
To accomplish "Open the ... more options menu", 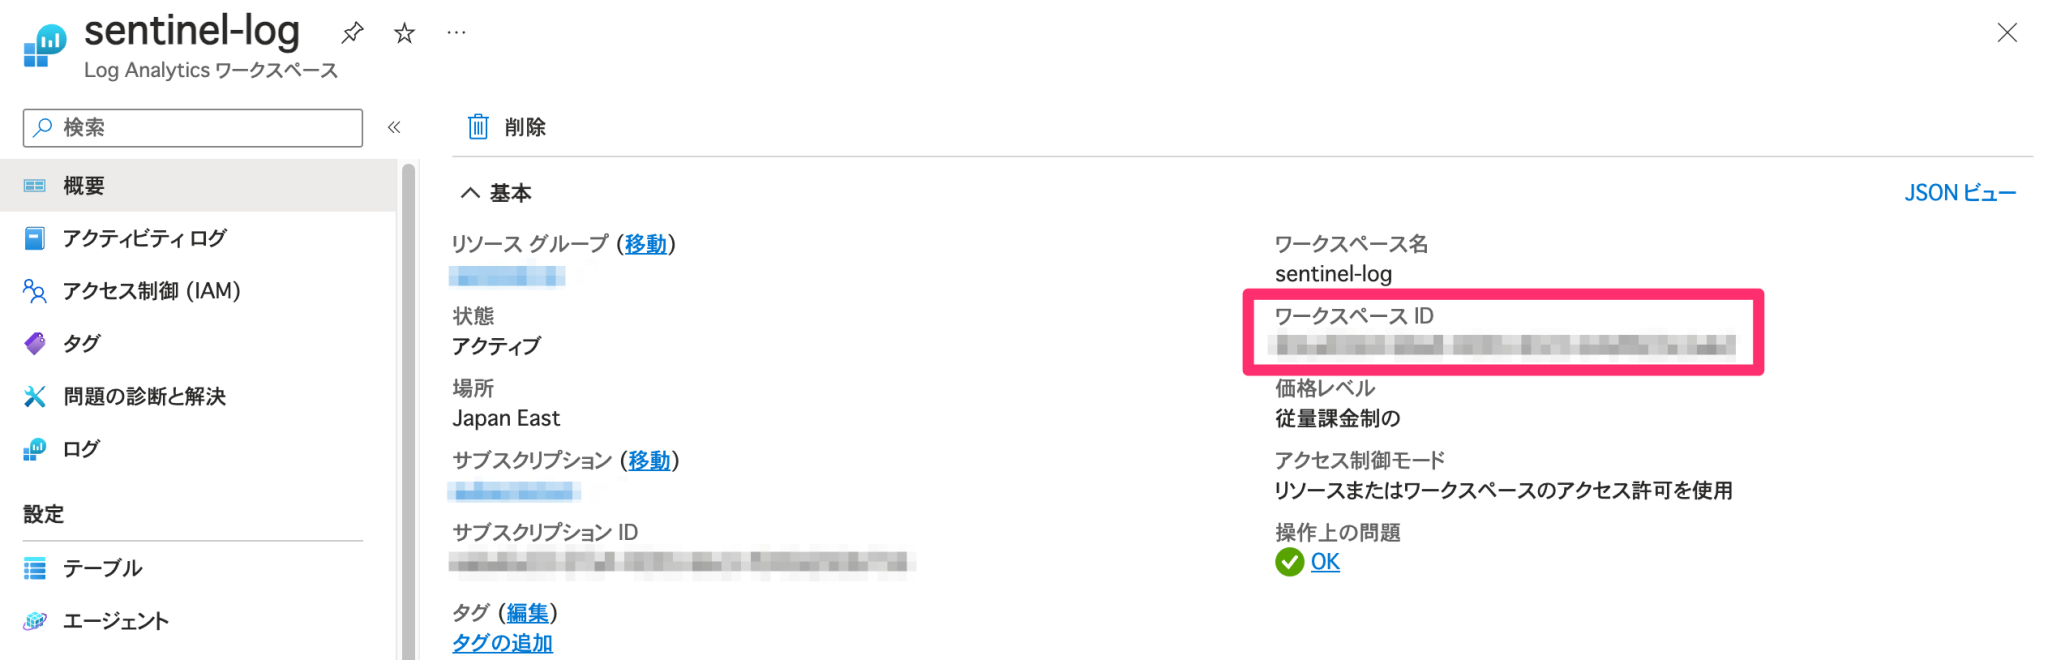I will (x=456, y=30).
